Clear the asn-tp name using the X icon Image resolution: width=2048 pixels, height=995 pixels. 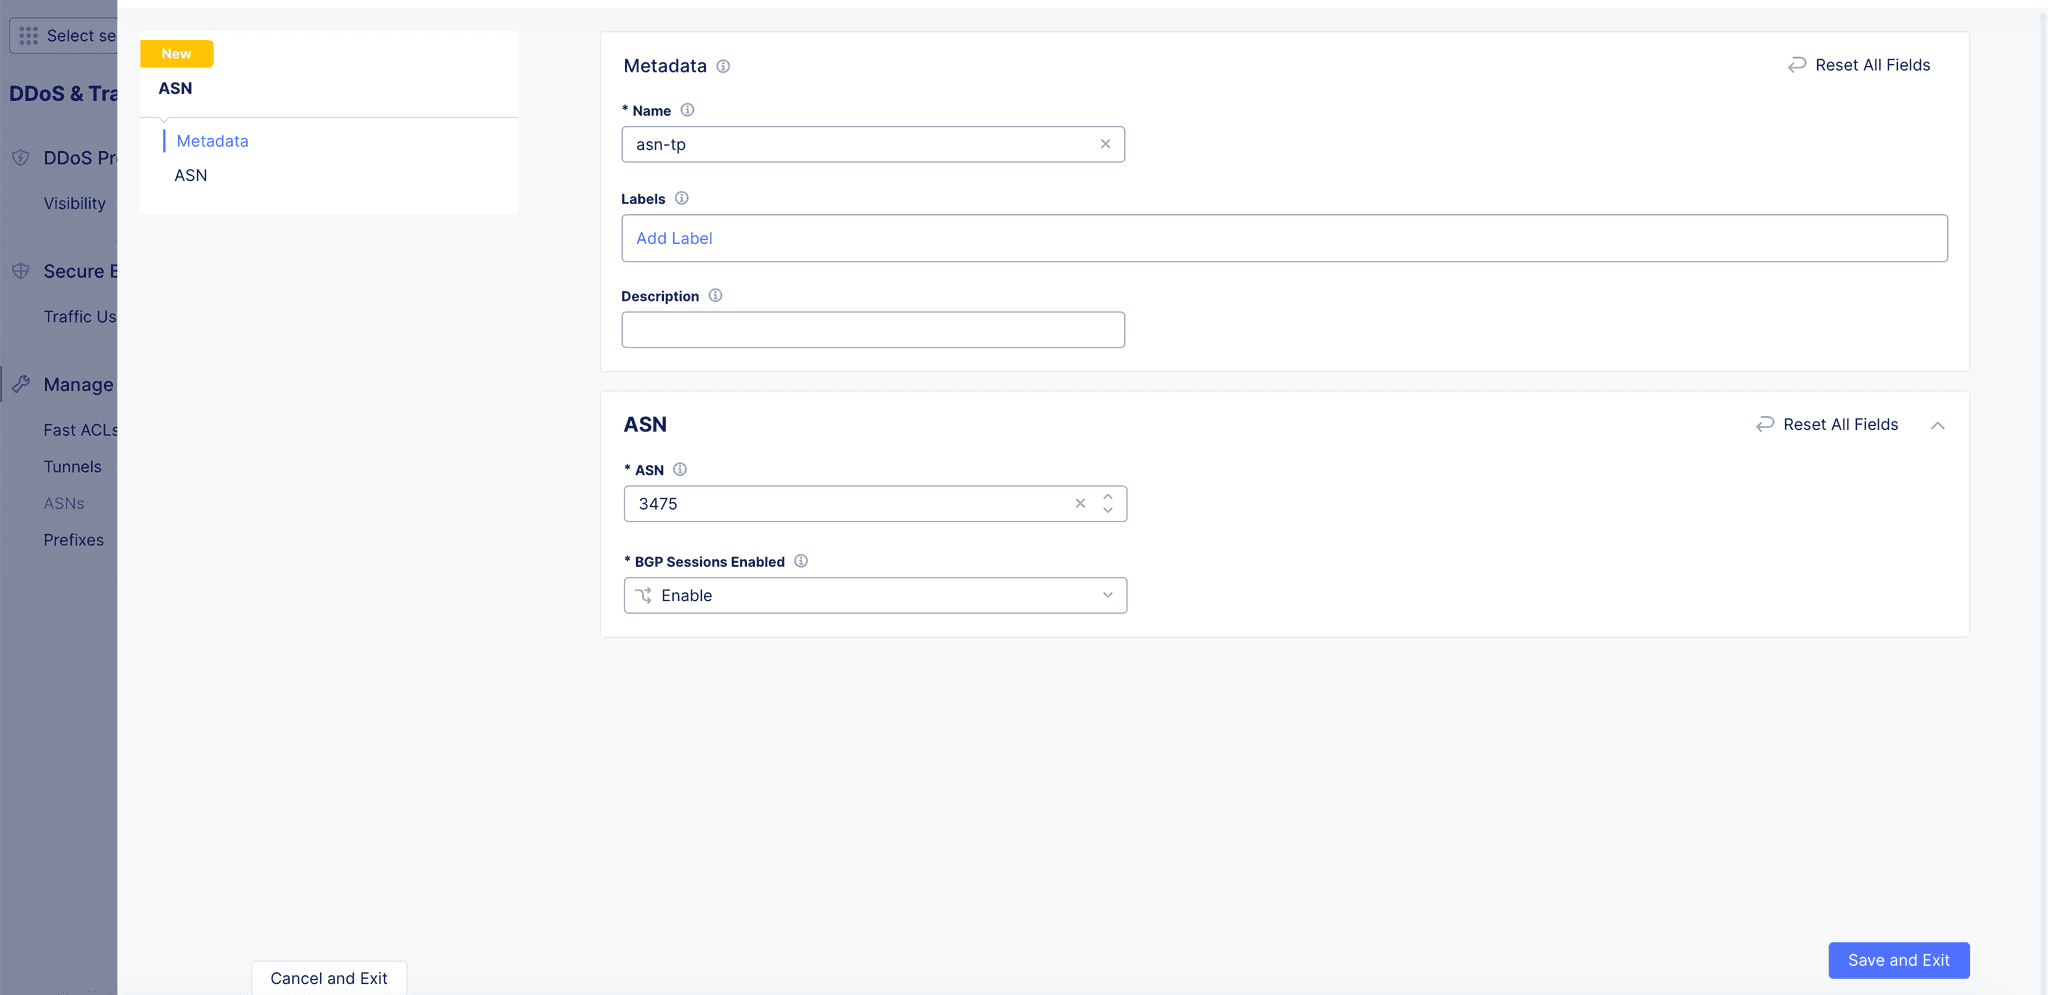[1105, 144]
